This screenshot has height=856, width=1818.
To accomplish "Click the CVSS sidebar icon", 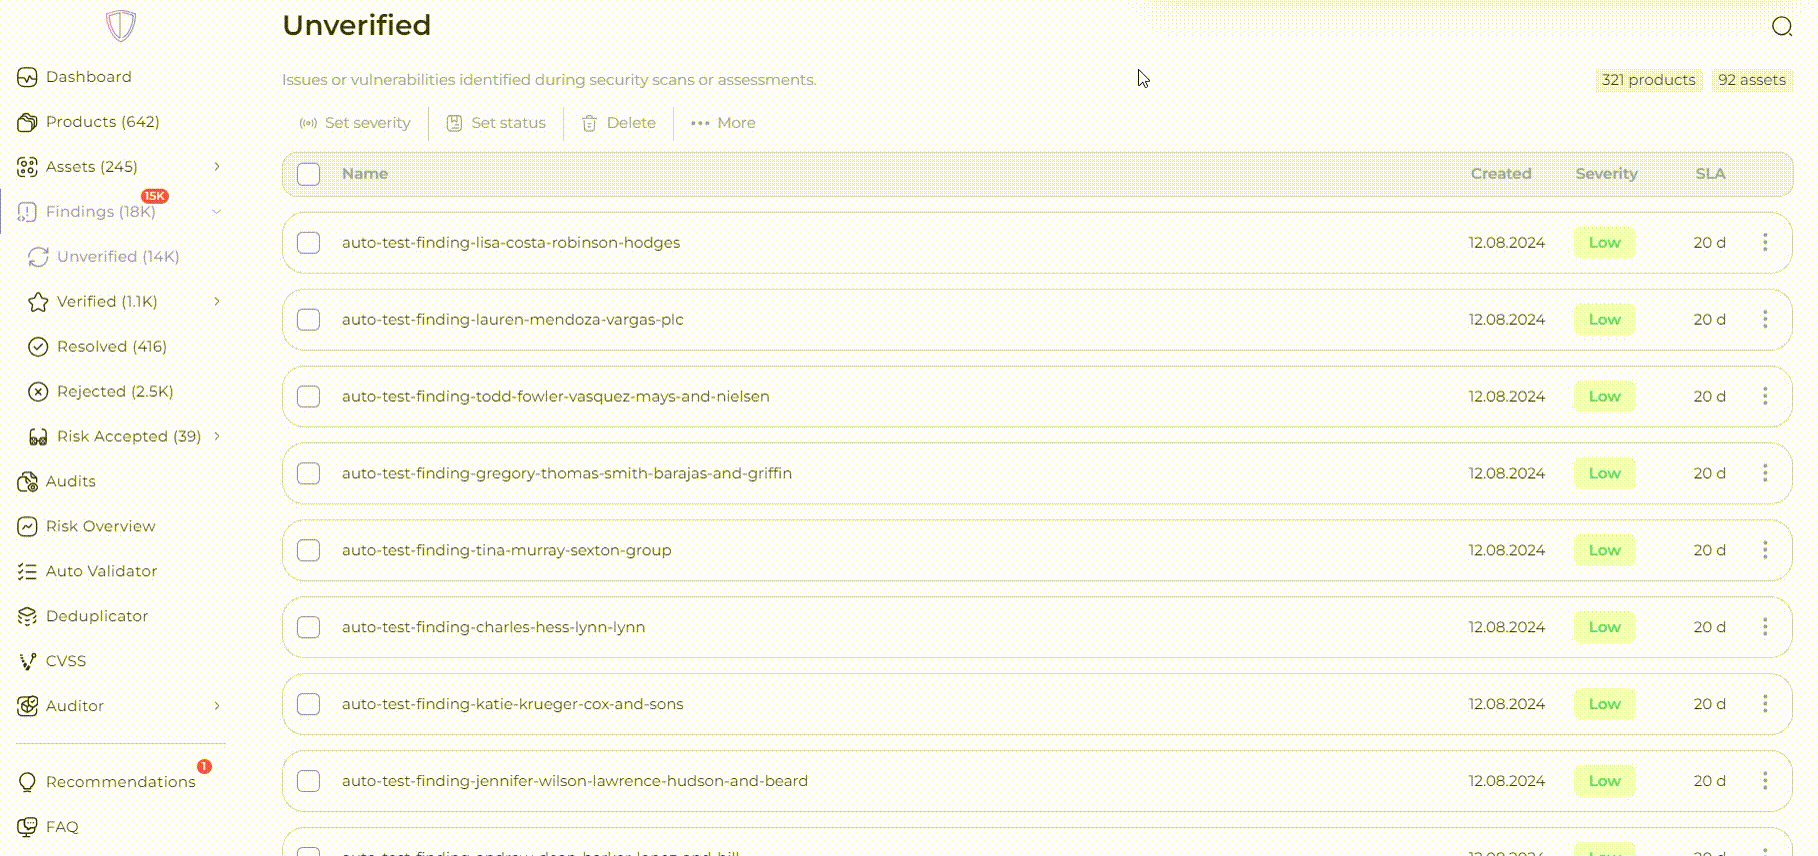I will pos(27,661).
